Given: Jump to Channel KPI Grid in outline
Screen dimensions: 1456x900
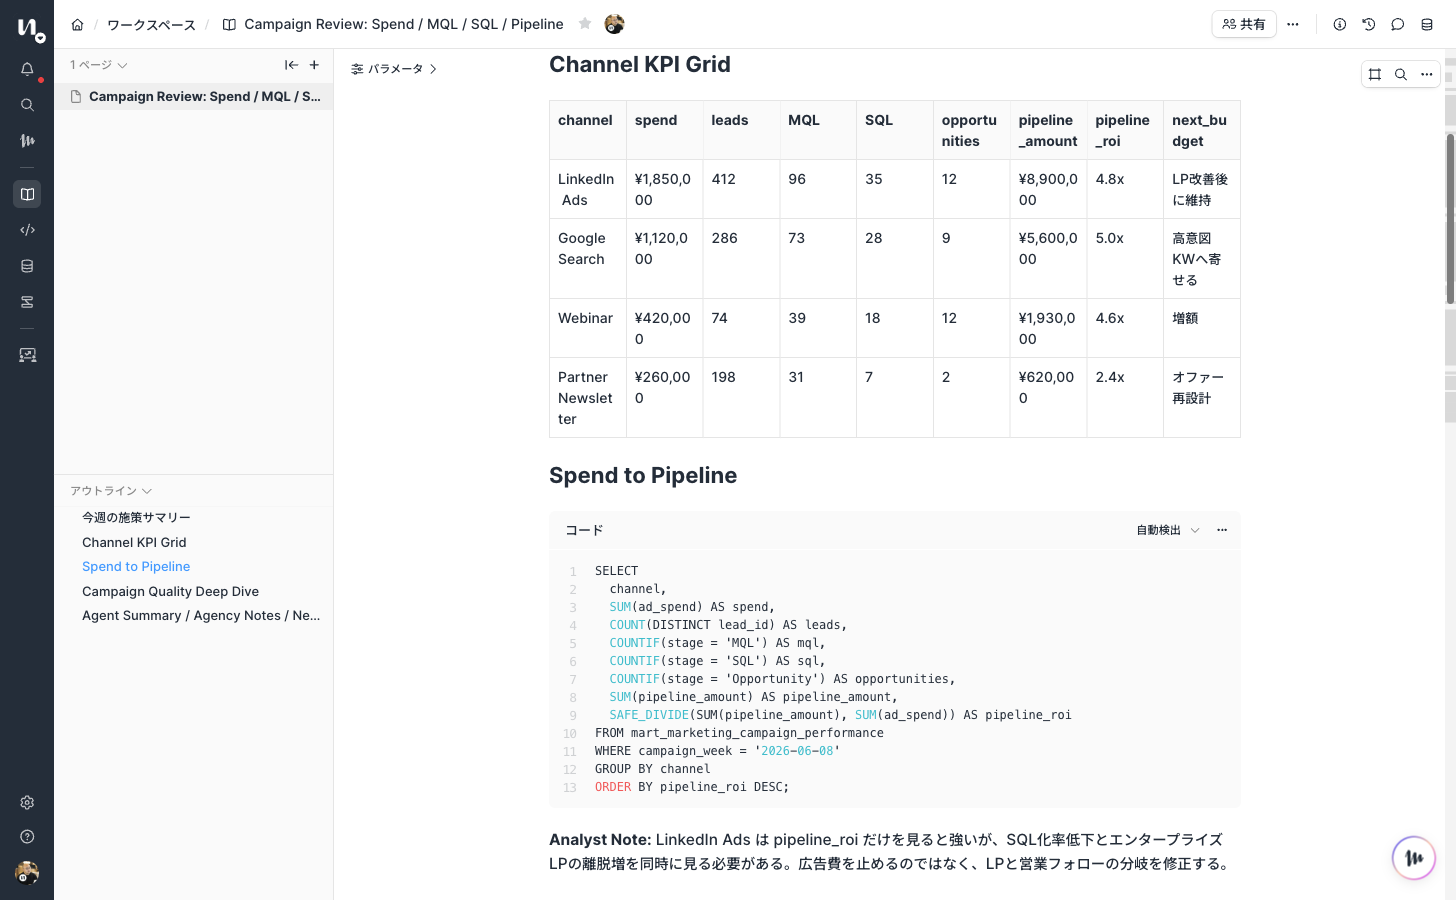Looking at the screenshot, I should [x=134, y=542].
